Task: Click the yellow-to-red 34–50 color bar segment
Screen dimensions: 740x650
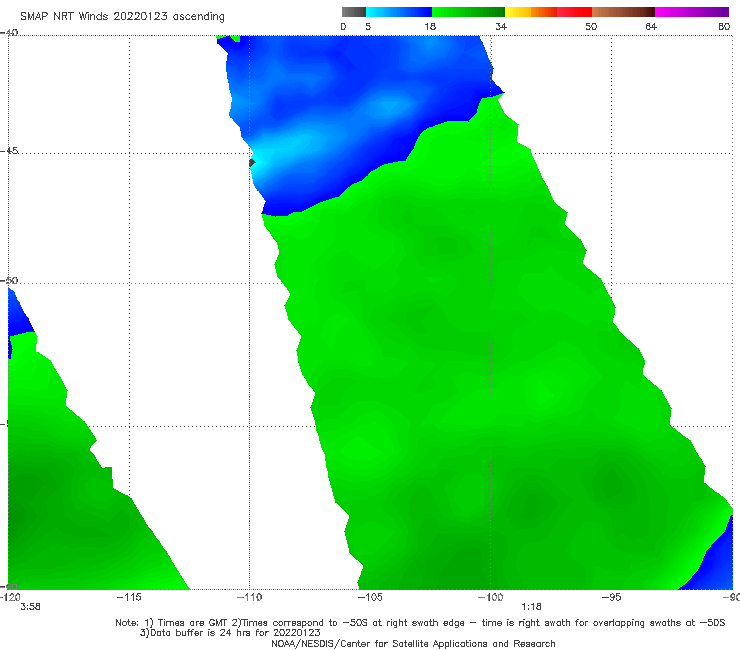Action: [548, 12]
